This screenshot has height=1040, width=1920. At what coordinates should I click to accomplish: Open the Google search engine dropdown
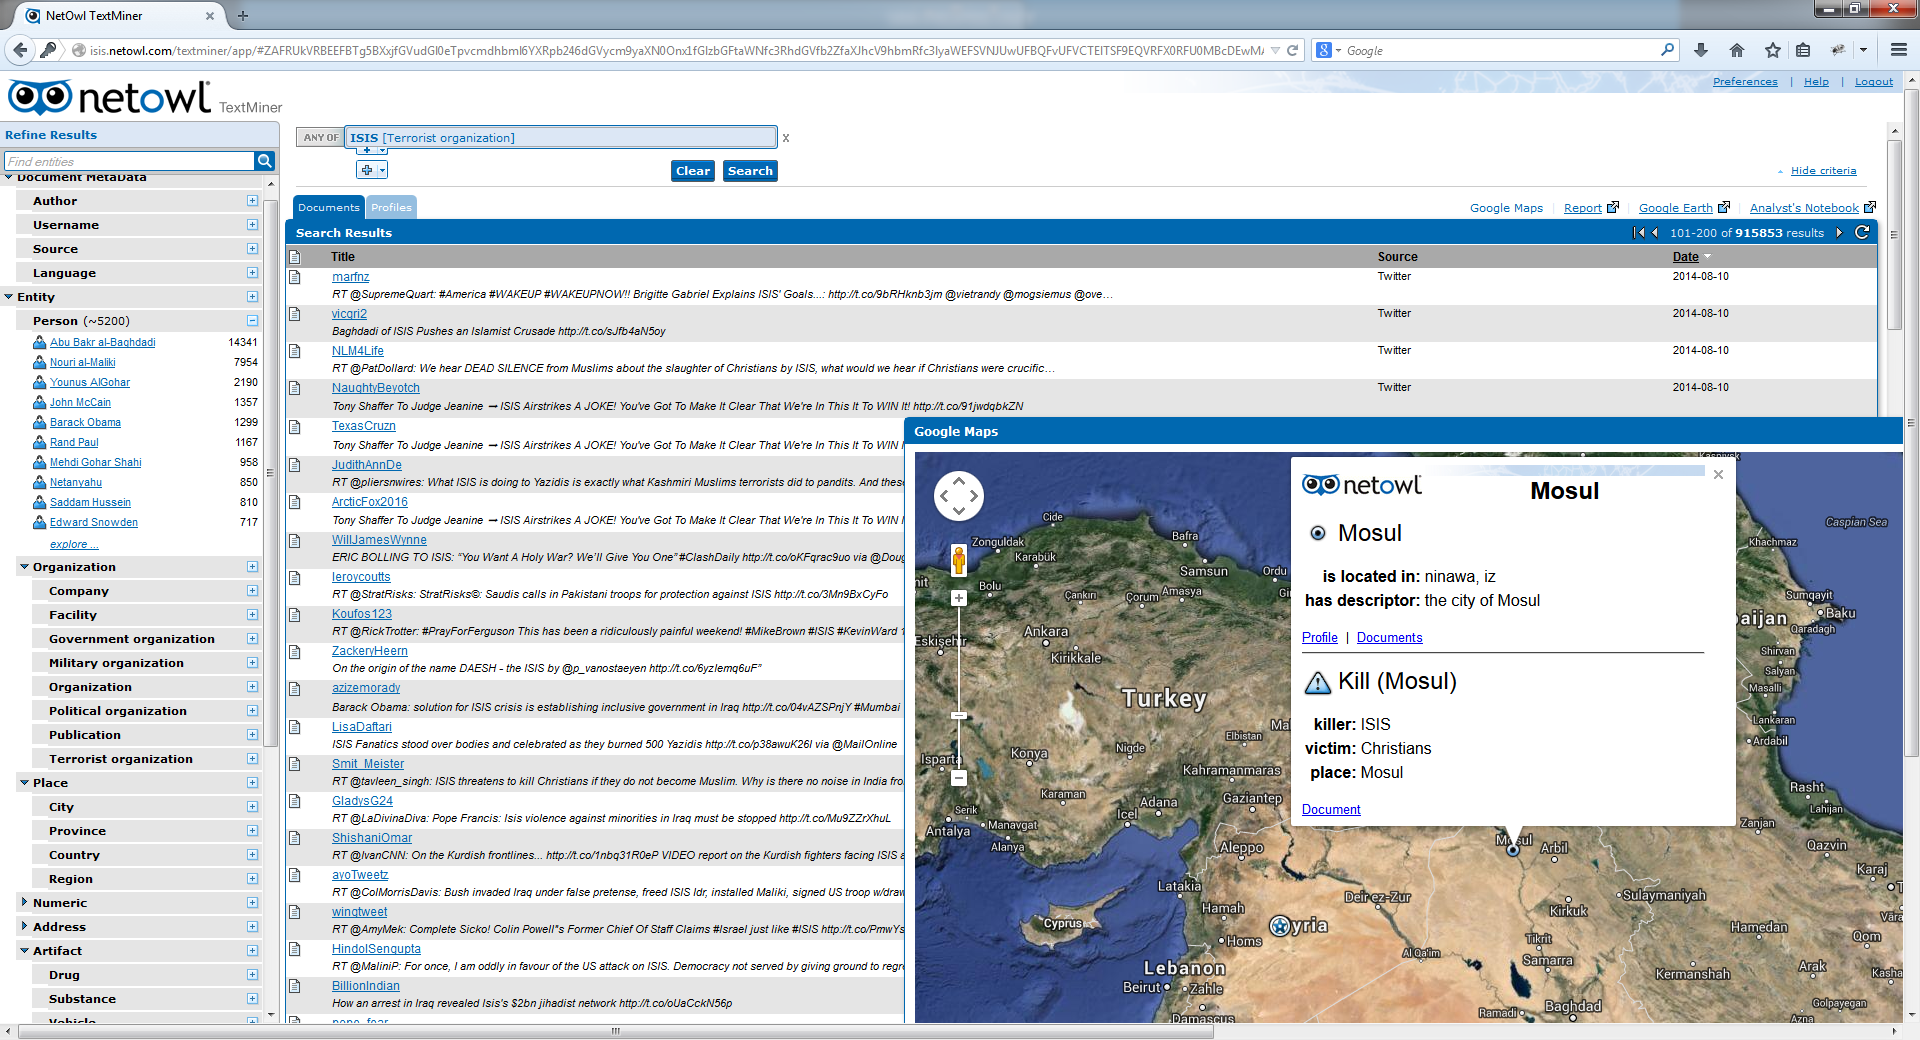(x=1328, y=50)
